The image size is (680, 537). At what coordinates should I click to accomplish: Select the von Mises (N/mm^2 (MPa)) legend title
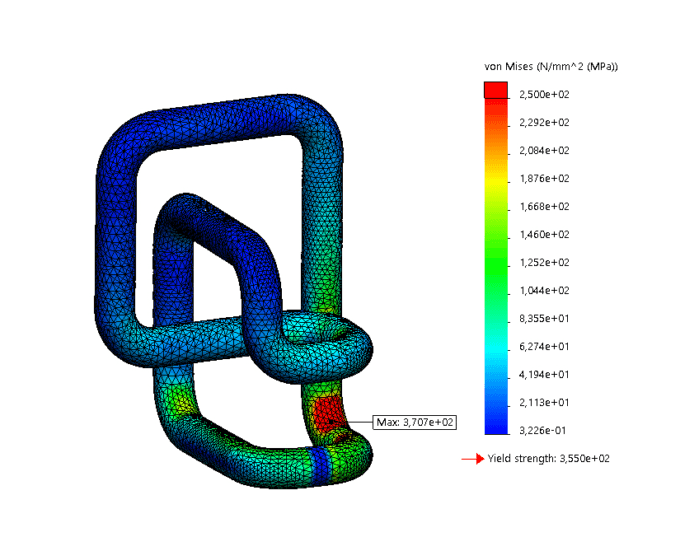point(551,66)
